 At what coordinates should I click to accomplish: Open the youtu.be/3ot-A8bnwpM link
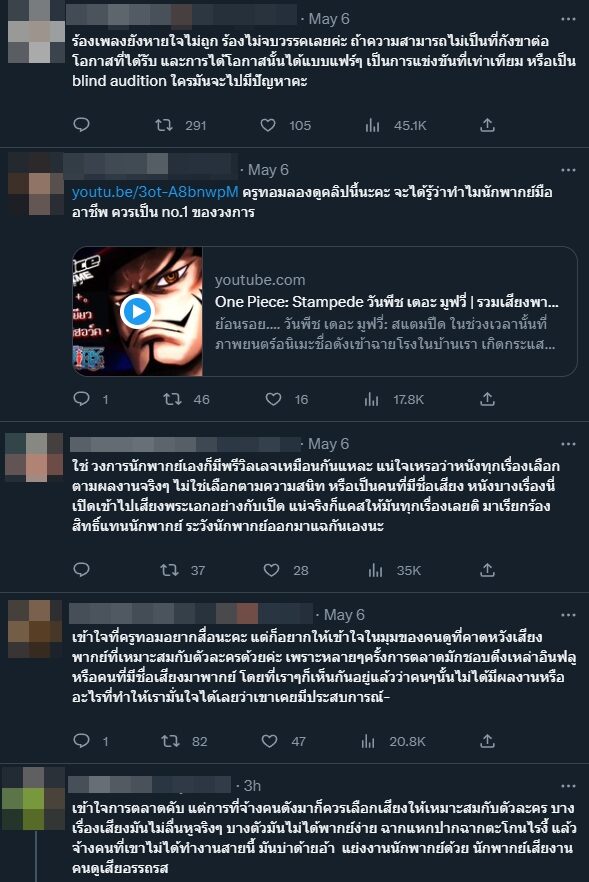coord(155,192)
